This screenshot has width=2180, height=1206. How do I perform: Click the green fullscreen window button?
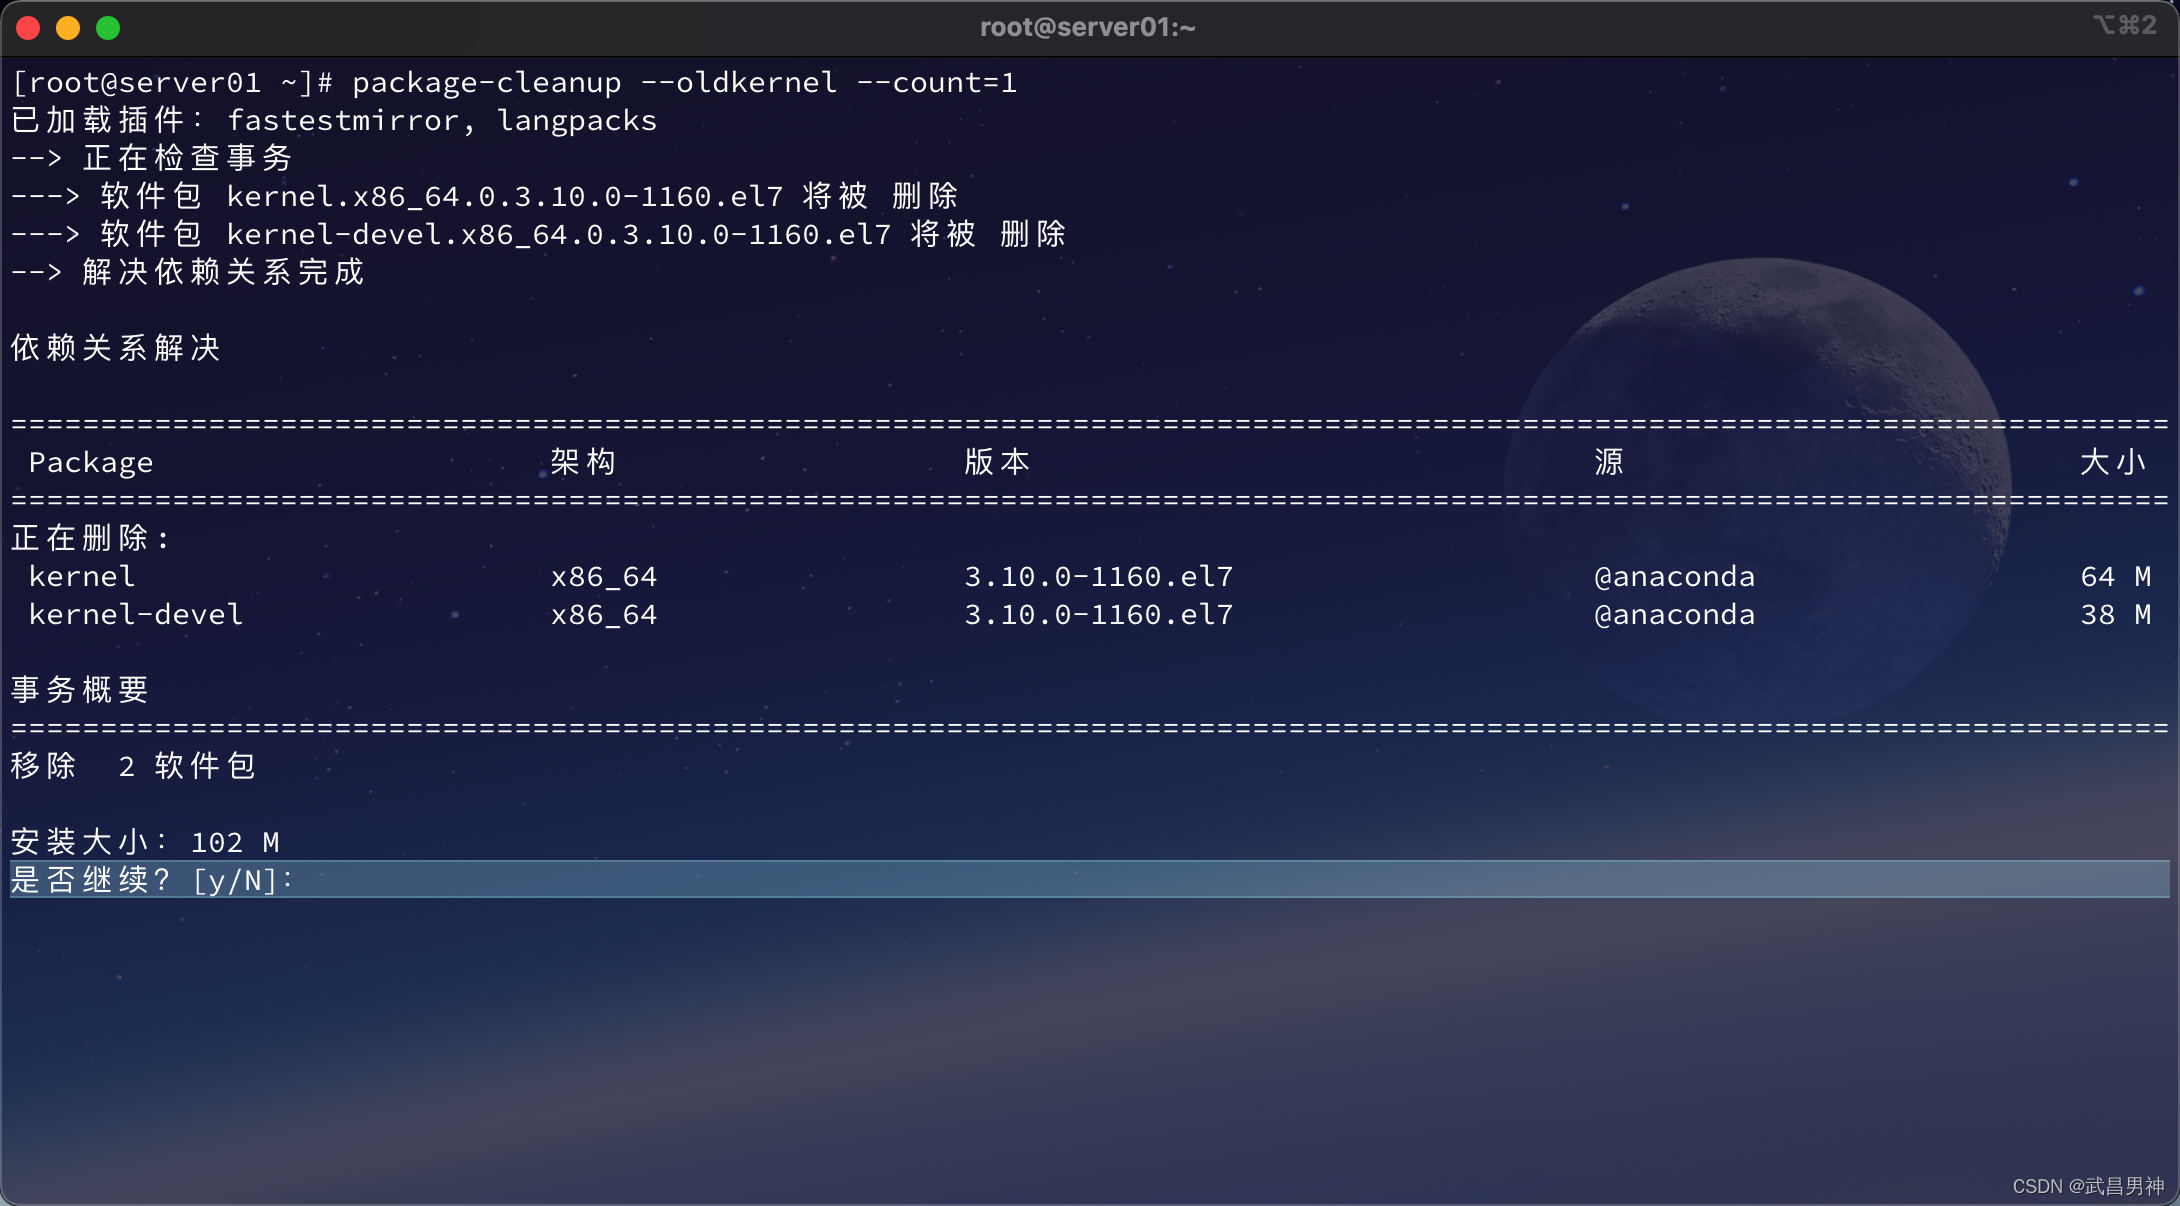(x=108, y=28)
